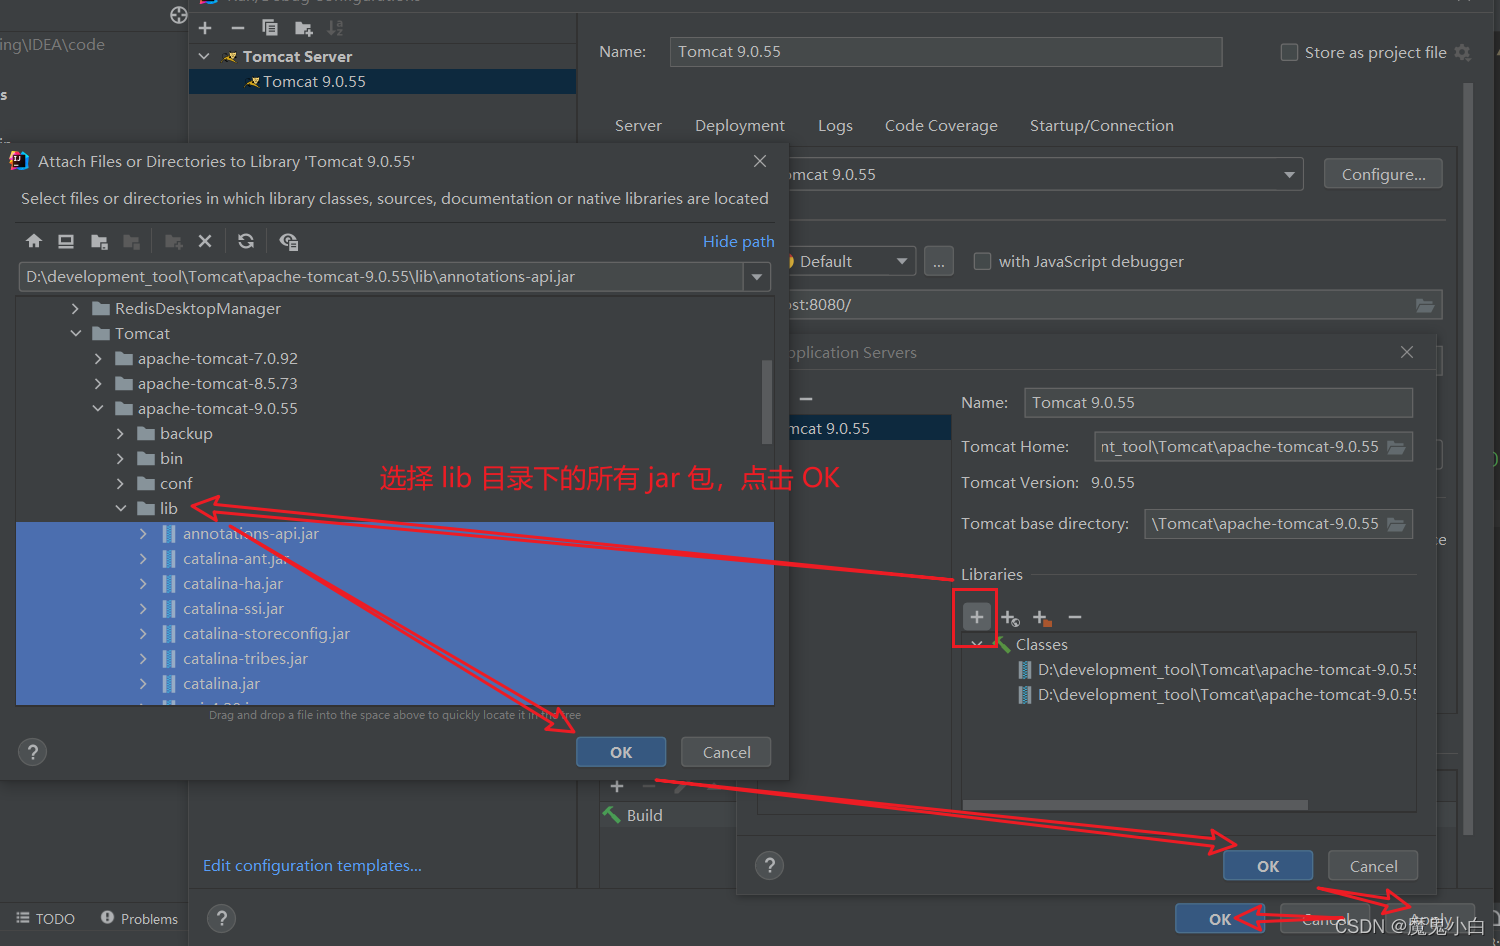
Task: Click the New Folder icon in chooser toolbar
Action: pyautogui.click(x=173, y=241)
